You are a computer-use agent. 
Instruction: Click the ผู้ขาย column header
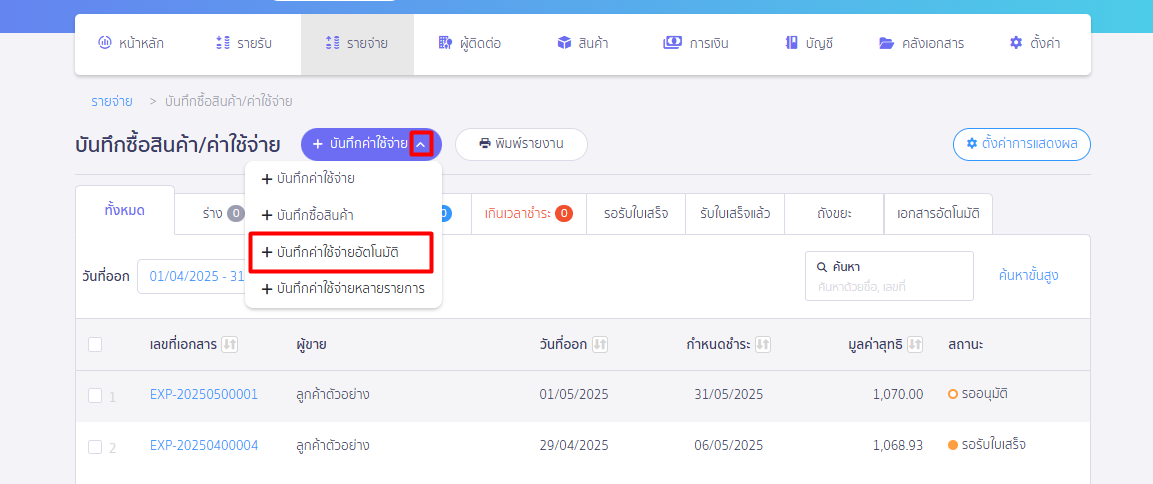point(310,344)
